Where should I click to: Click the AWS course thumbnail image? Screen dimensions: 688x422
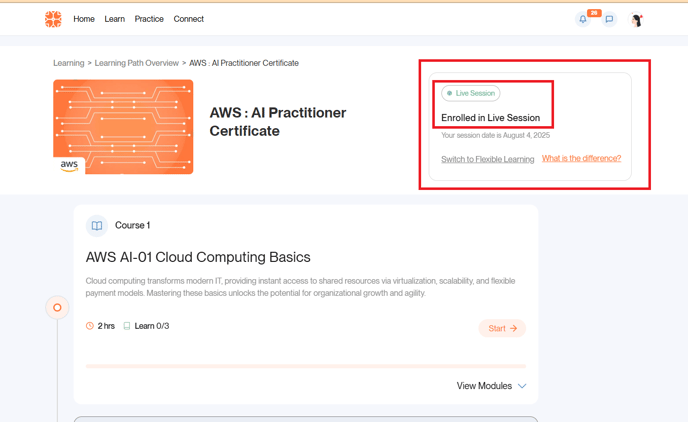[123, 127]
